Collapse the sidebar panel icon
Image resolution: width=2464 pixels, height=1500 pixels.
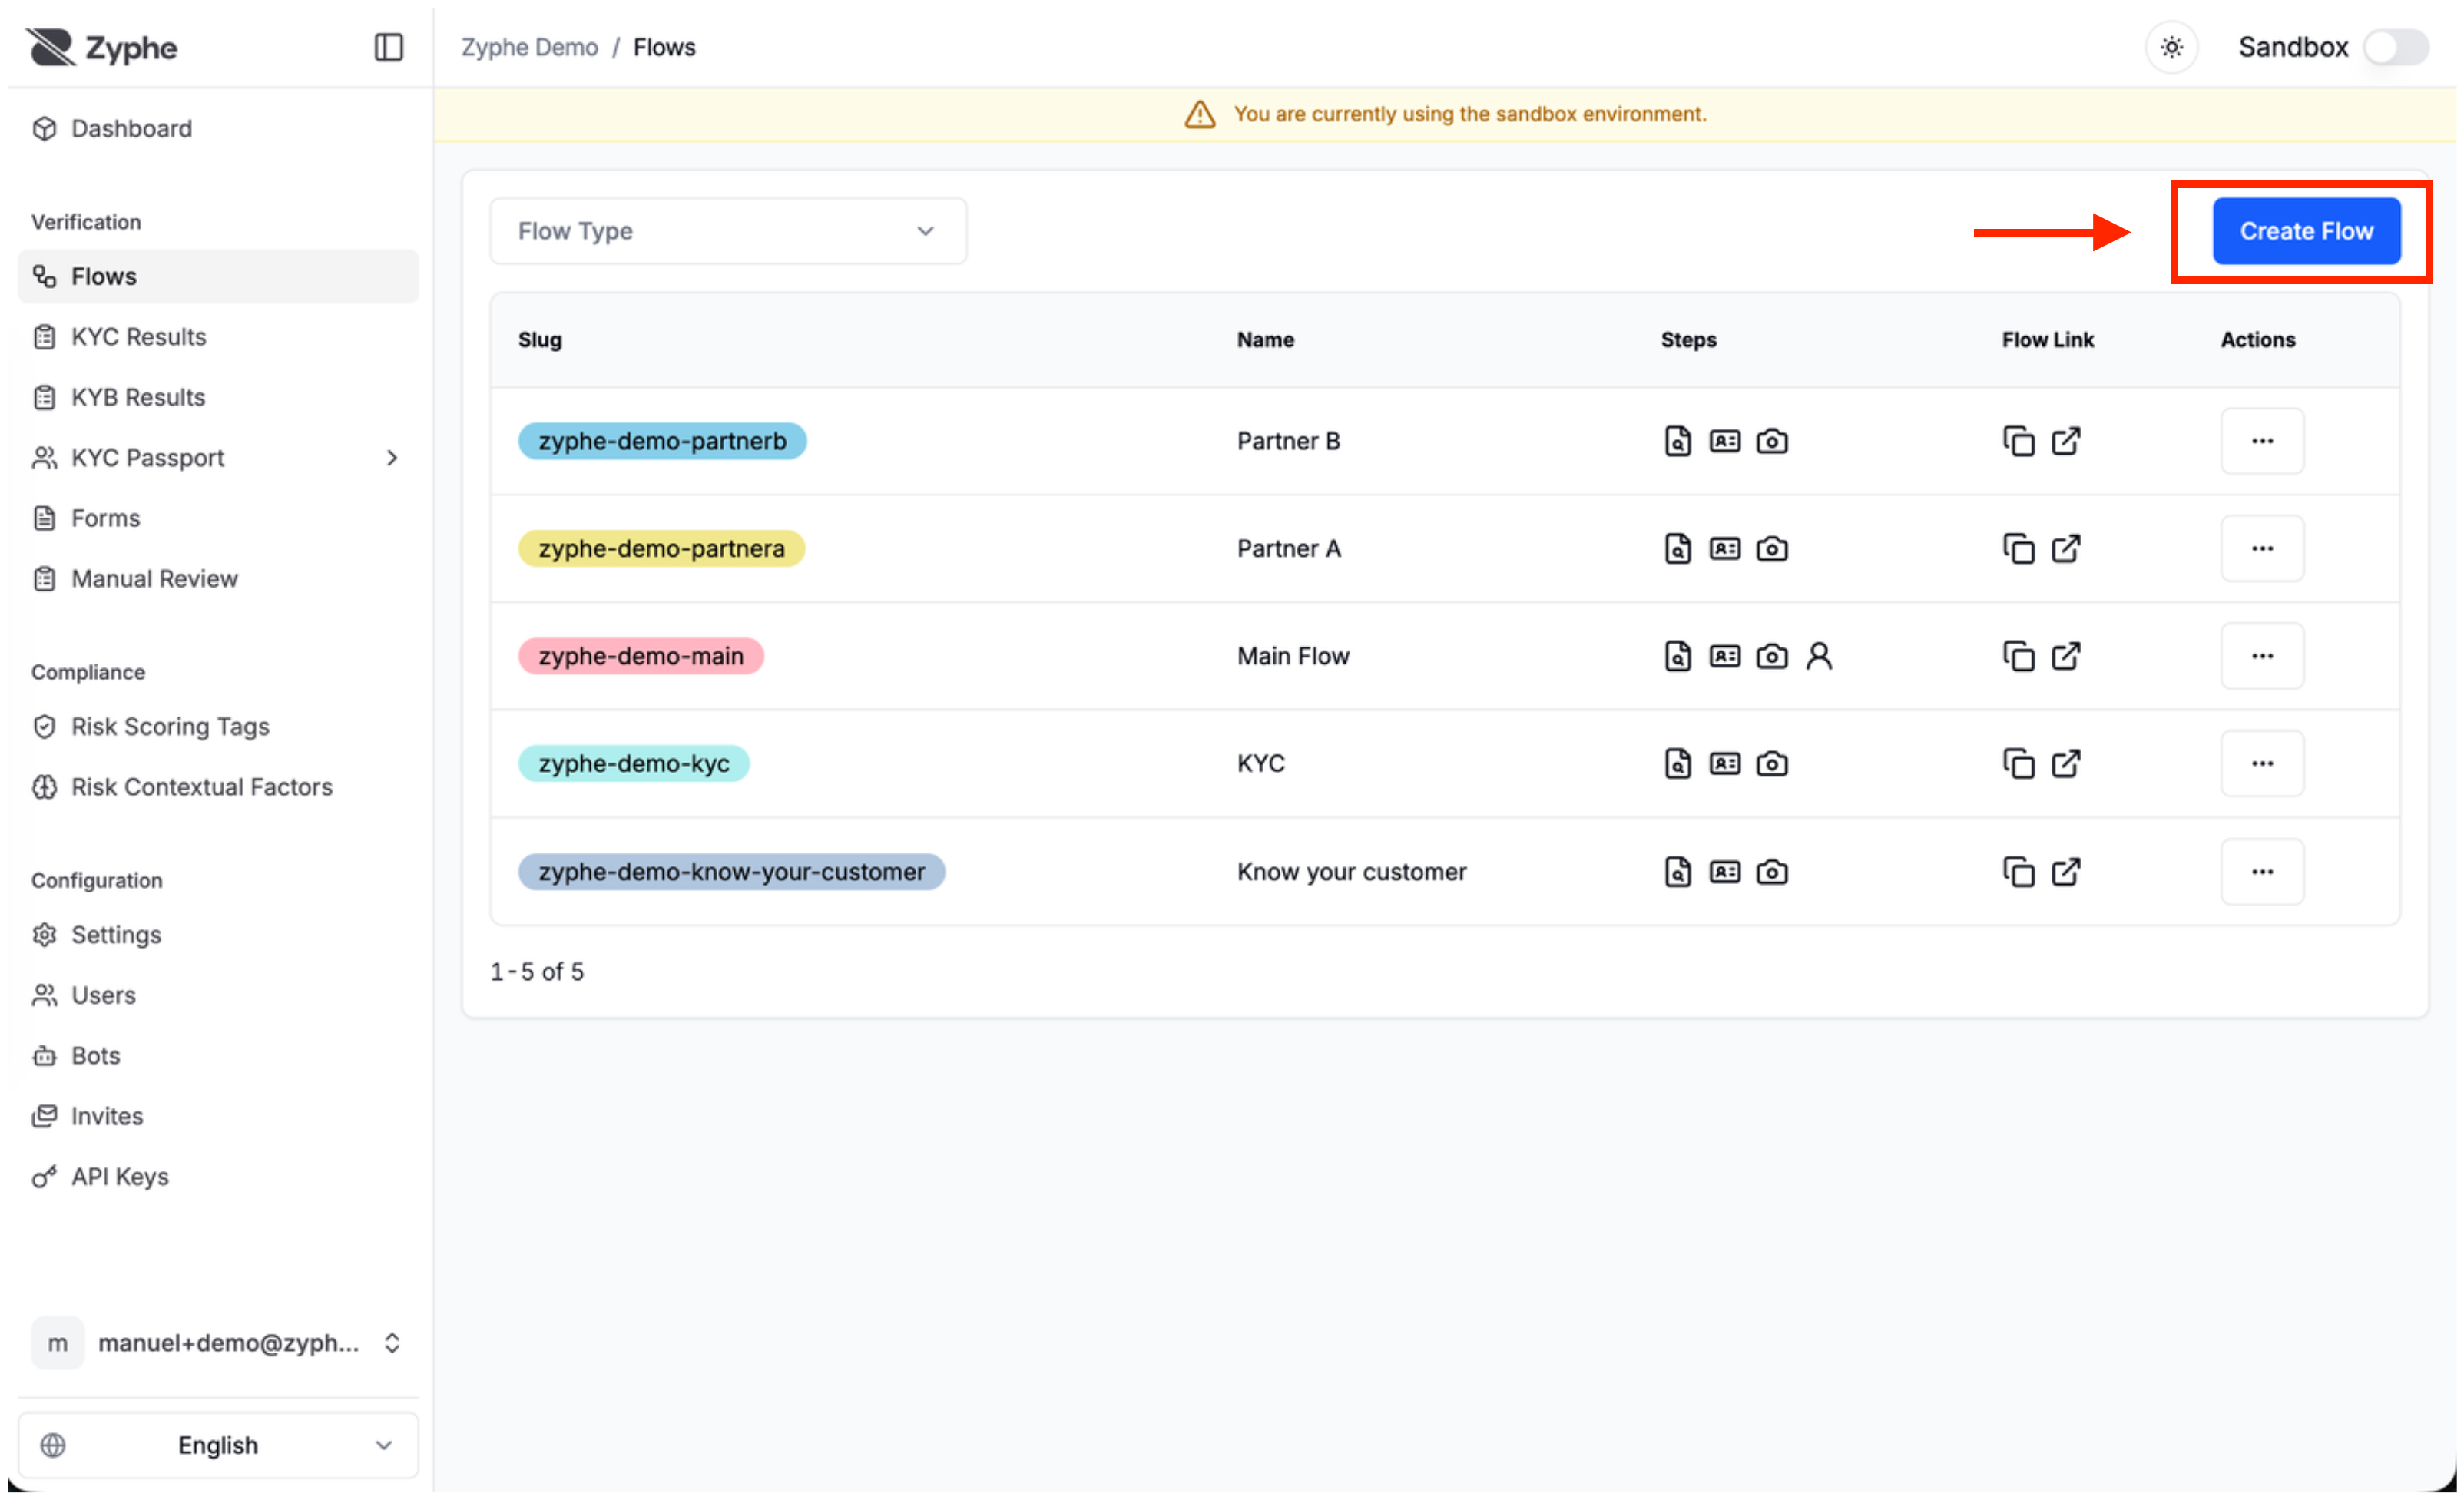point(388,47)
